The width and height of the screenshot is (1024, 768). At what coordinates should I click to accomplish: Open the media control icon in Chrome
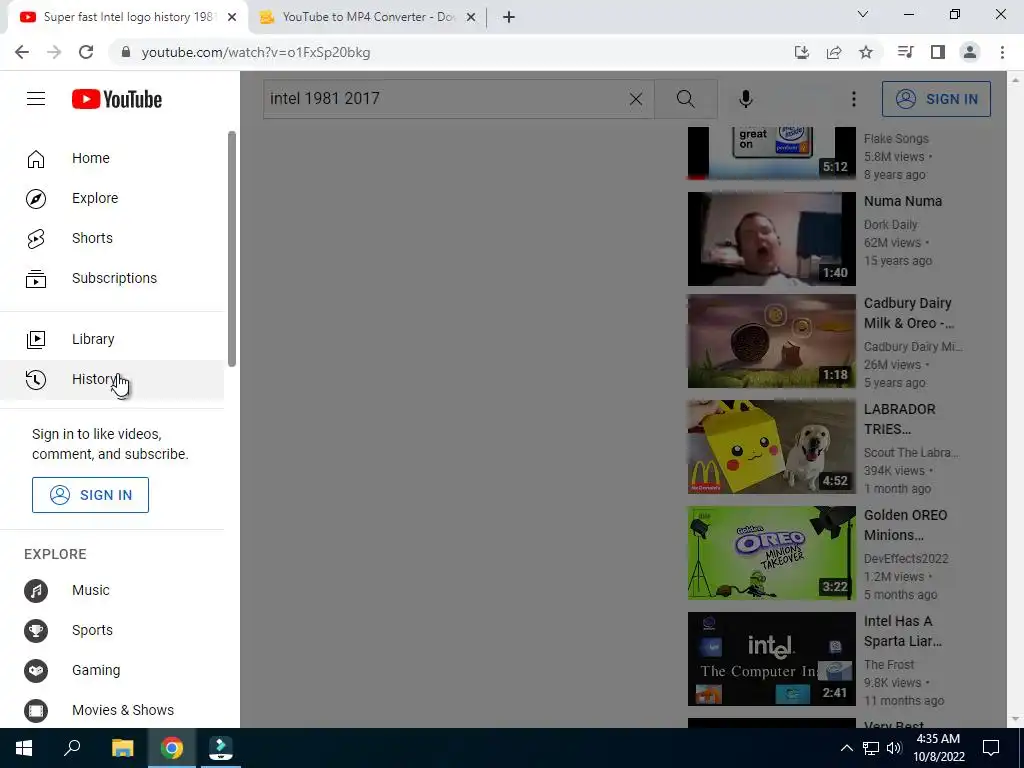905,52
